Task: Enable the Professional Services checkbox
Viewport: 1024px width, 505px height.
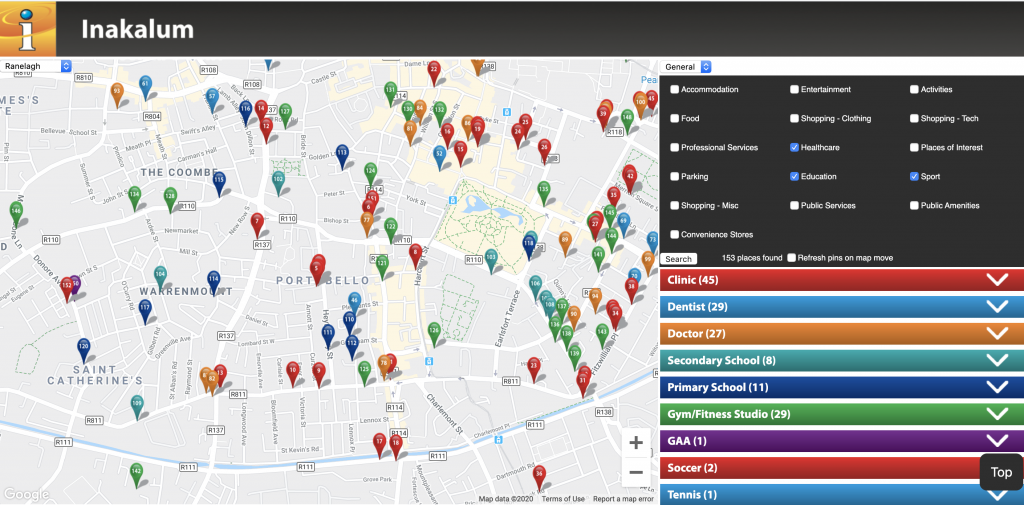Action: tap(675, 148)
